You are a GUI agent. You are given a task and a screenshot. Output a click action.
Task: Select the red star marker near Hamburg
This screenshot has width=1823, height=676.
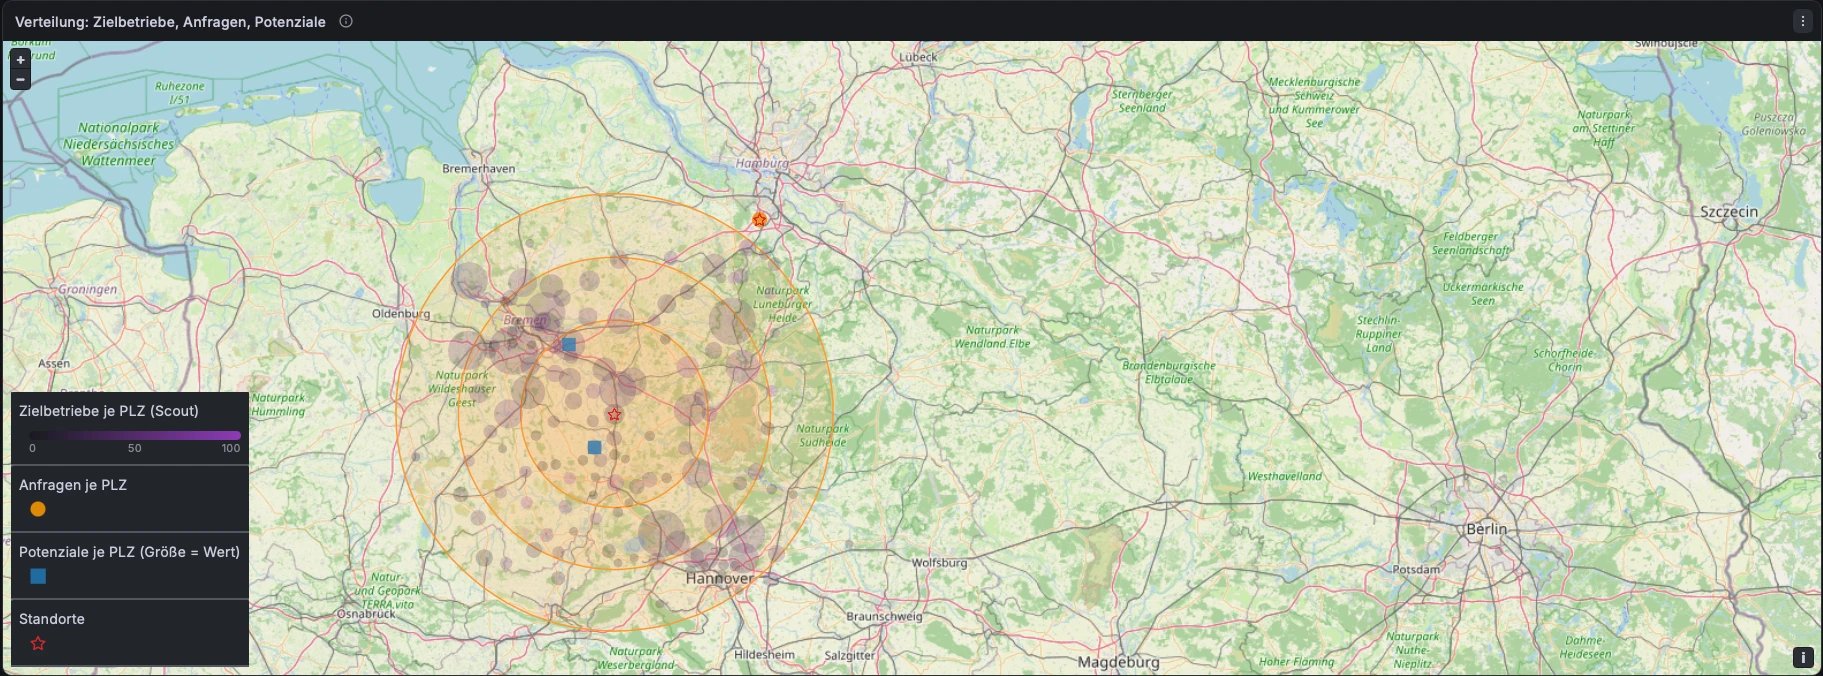click(760, 219)
